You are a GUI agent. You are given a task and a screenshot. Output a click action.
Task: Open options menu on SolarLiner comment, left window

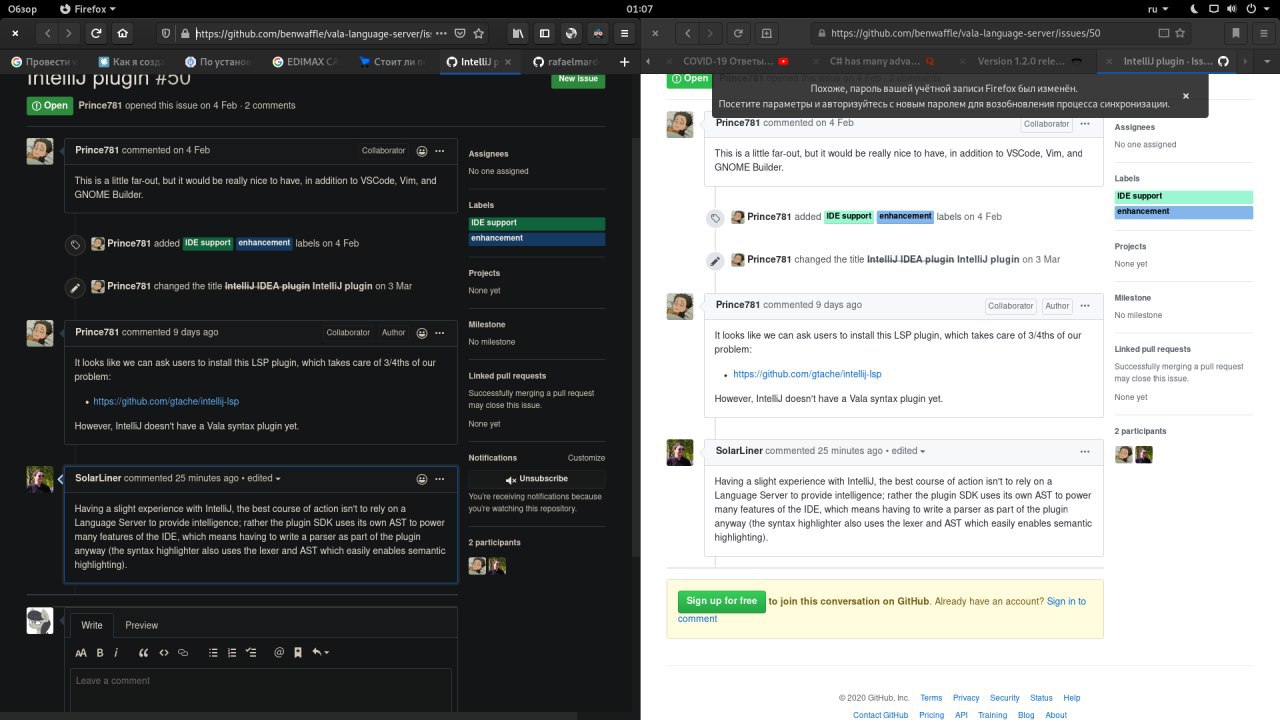pos(439,479)
